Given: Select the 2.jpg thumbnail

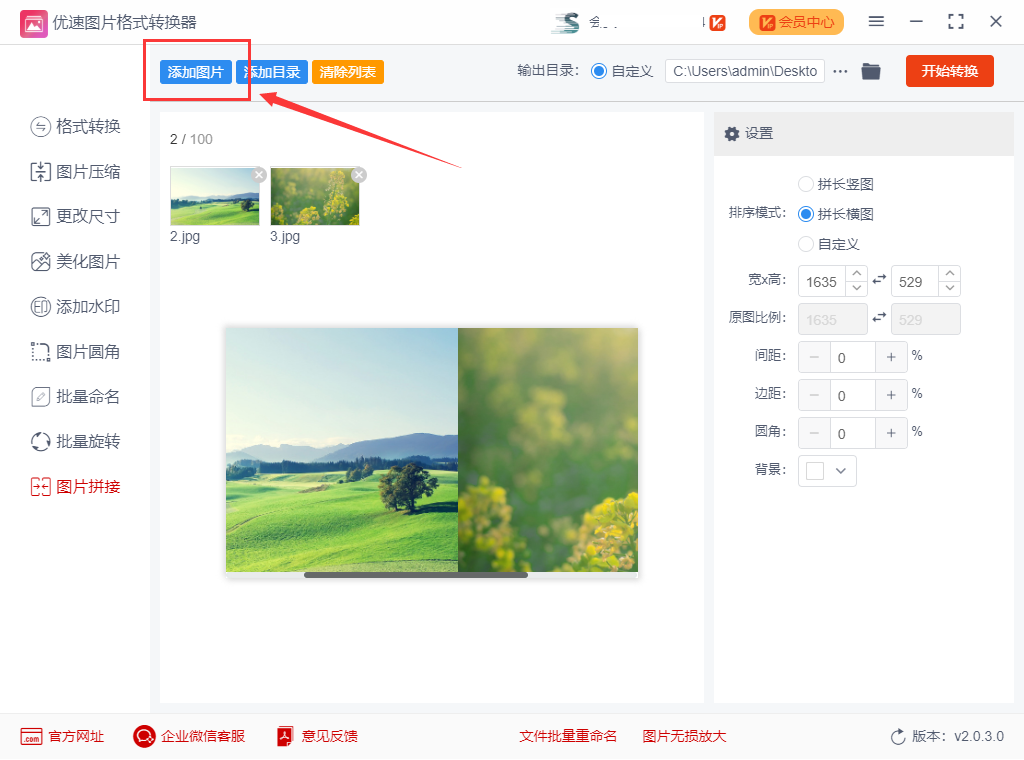Looking at the screenshot, I should (x=215, y=197).
